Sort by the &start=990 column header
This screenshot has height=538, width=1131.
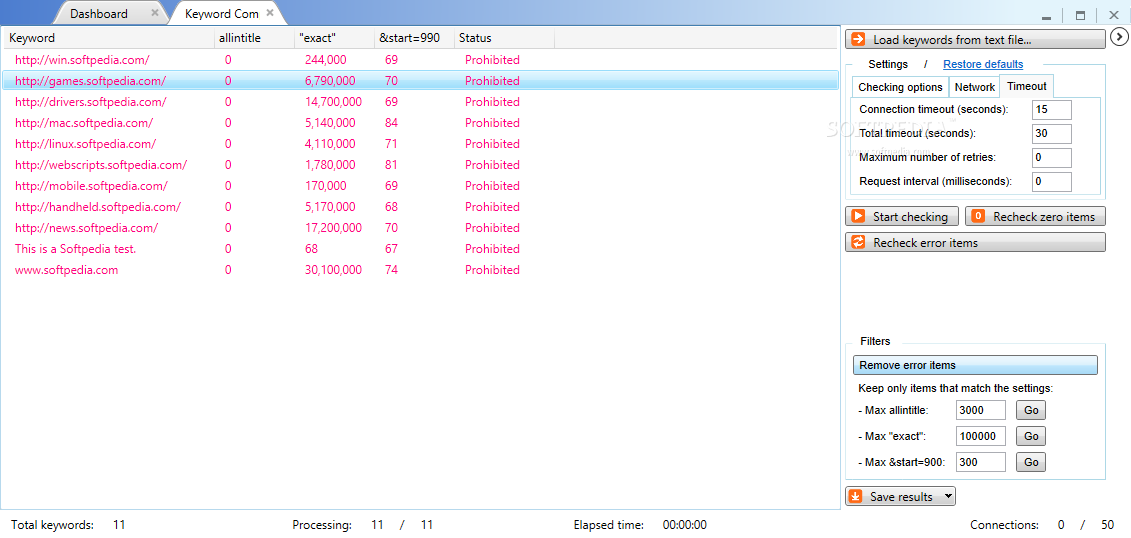click(414, 38)
